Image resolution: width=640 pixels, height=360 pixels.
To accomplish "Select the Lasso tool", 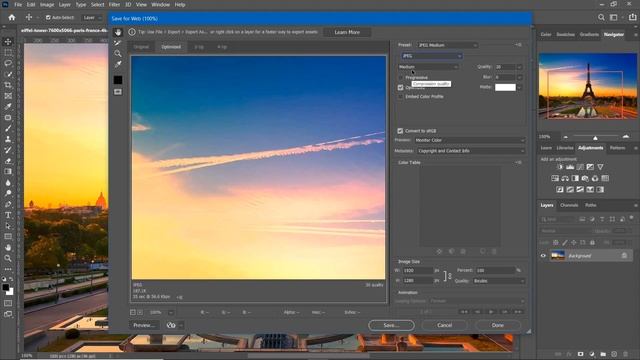I will [8, 63].
